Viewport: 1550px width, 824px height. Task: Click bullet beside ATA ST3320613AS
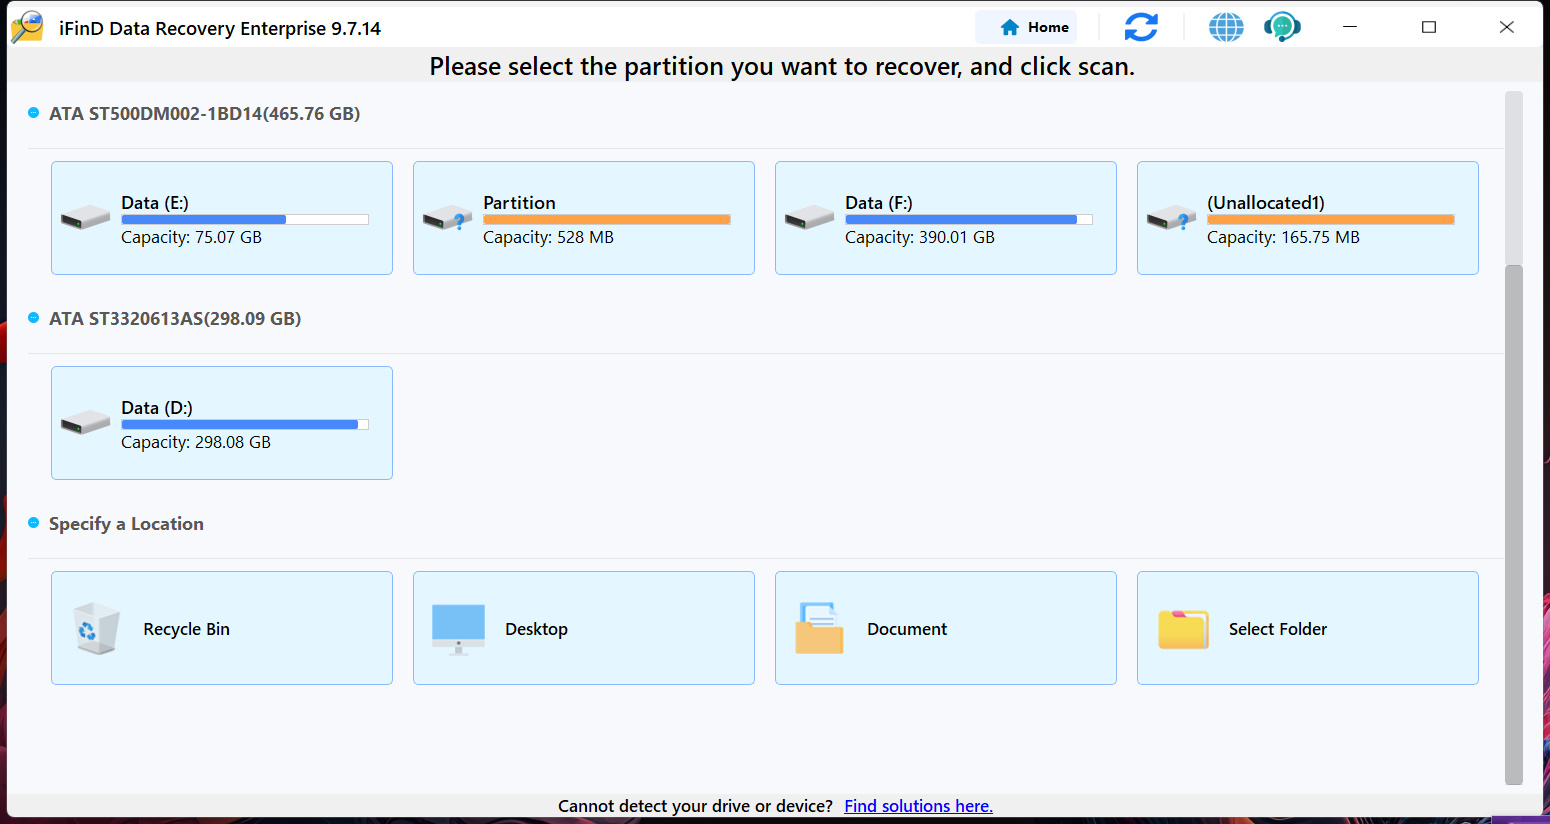[33, 318]
